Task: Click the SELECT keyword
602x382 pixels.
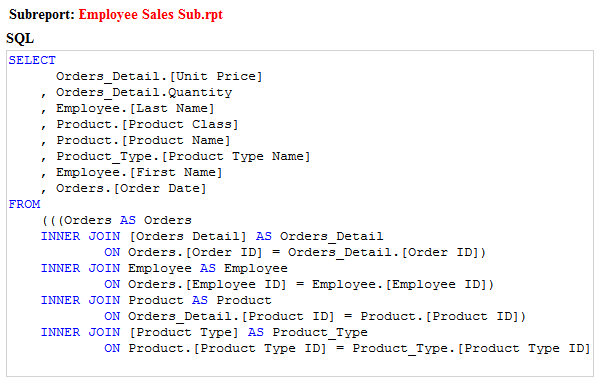Action: 32,60
